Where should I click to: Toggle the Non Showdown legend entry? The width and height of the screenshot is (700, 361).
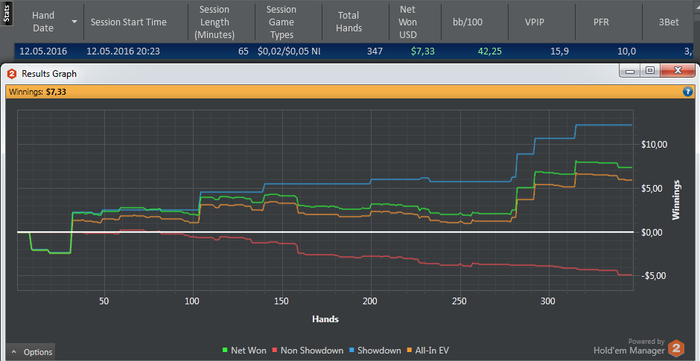(x=308, y=350)
